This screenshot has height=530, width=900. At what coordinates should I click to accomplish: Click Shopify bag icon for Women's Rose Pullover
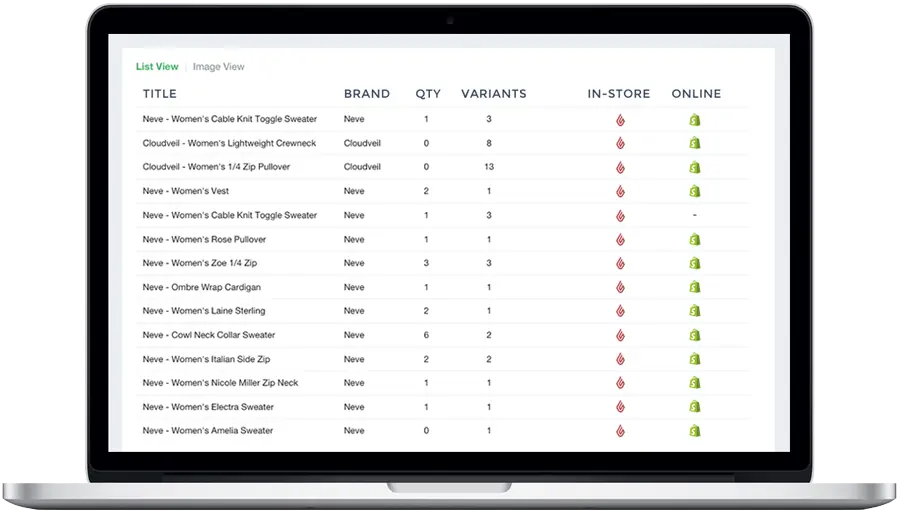coord(695,239)
